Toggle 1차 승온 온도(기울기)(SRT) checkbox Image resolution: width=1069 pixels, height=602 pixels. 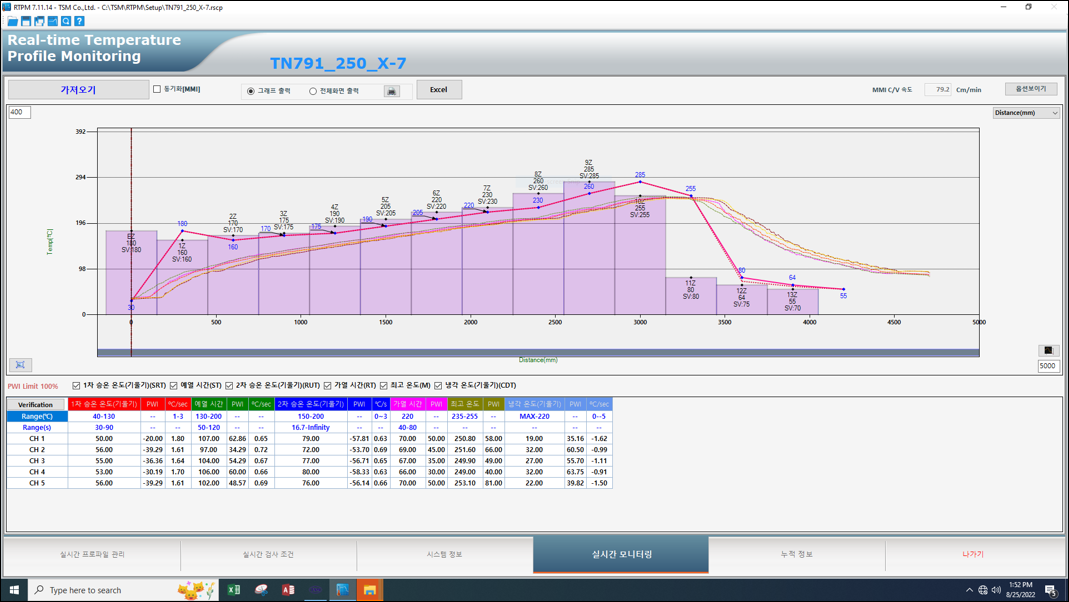[76, 386]
